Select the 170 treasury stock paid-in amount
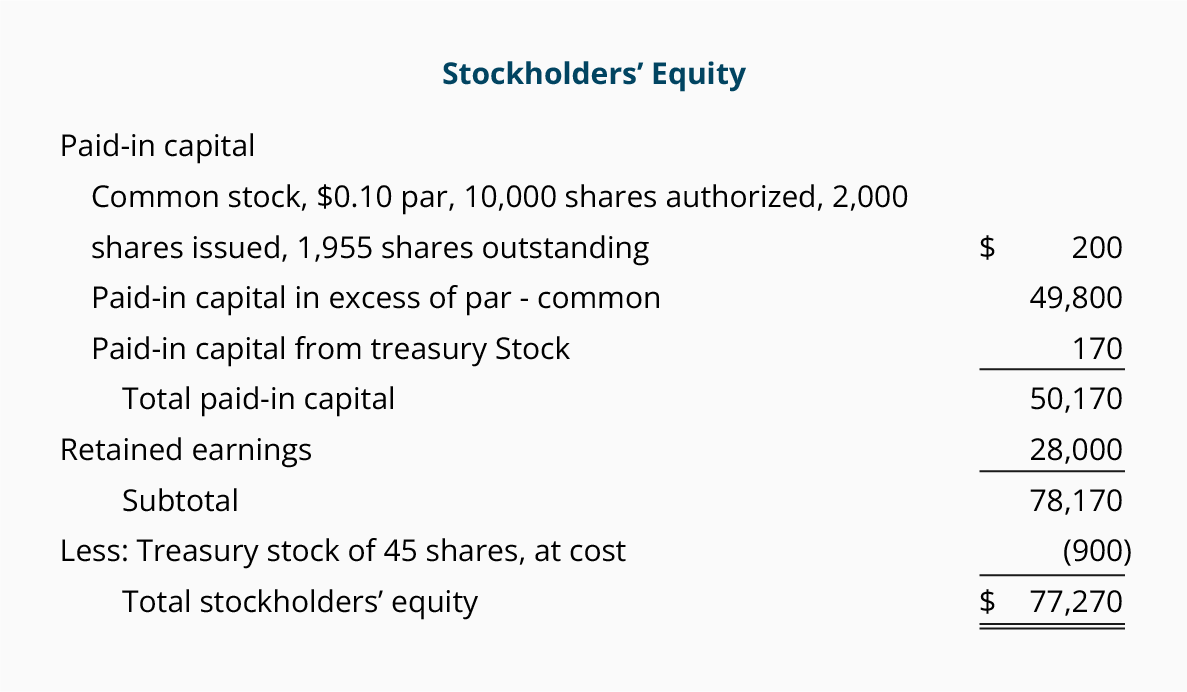 (x=1098, y=349)
